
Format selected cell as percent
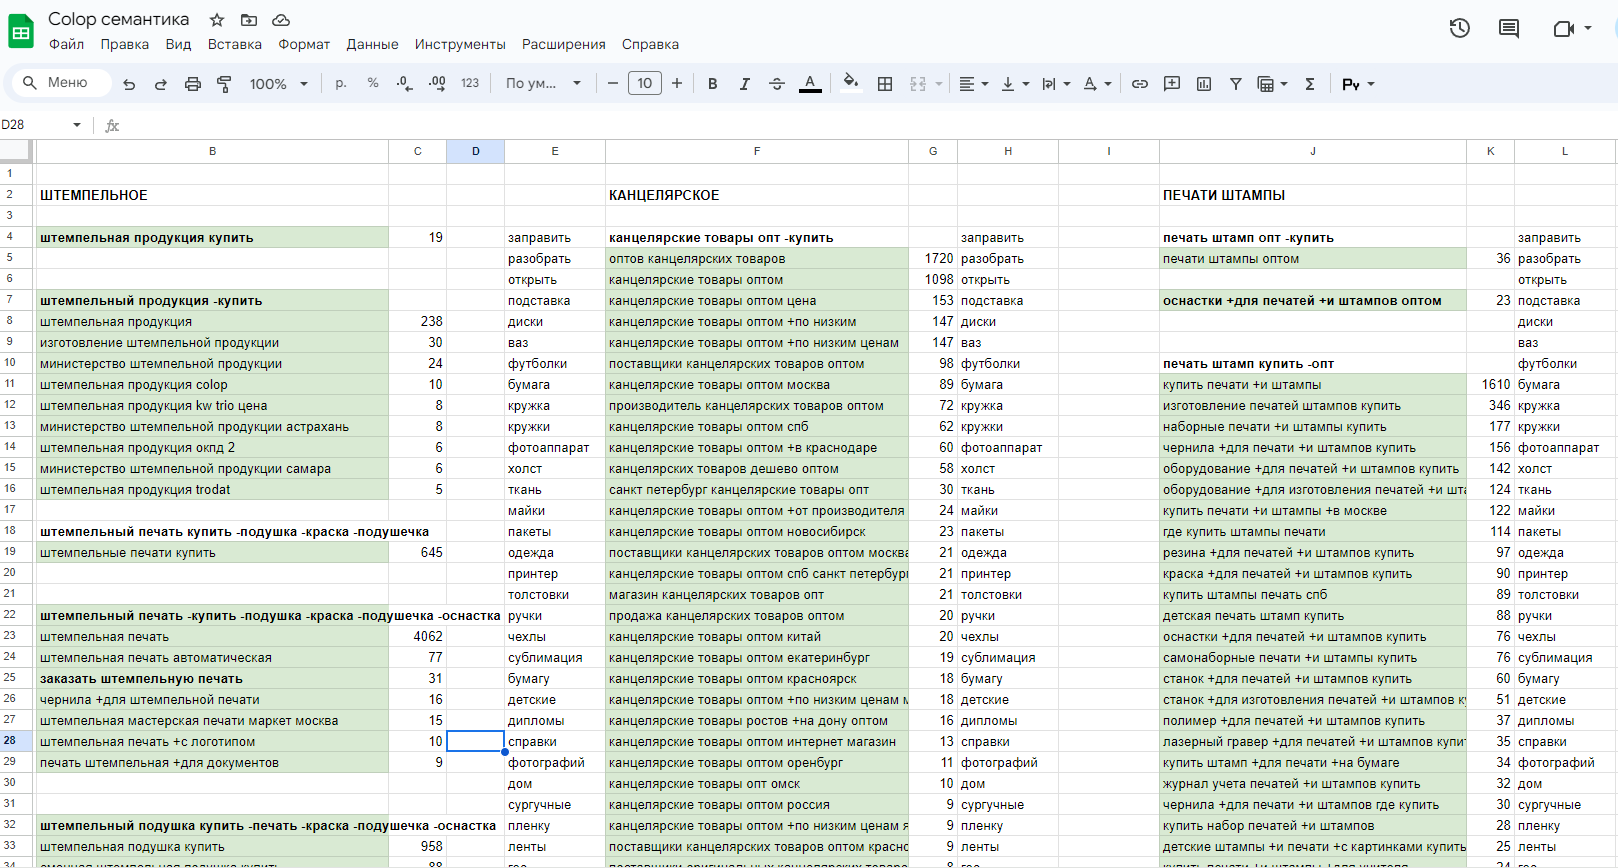click(373, 84)
